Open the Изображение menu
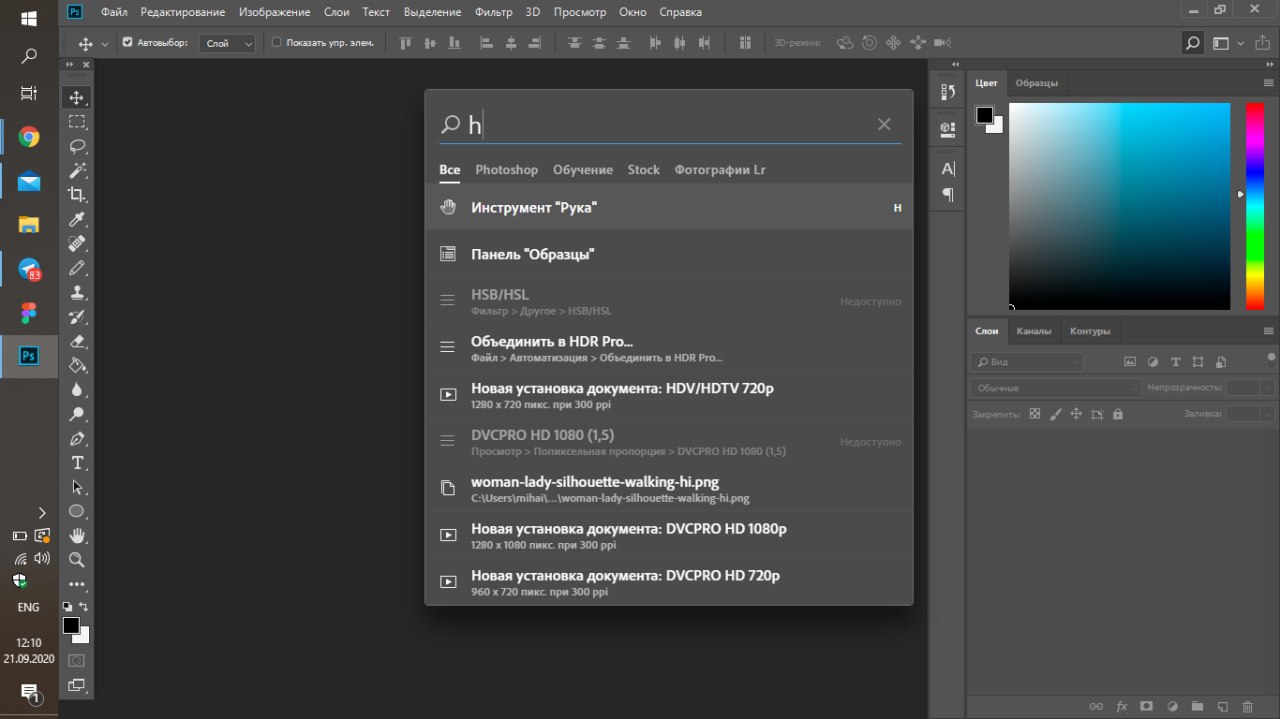Viewport: 1280px width, 719px height. coord(277,12)
